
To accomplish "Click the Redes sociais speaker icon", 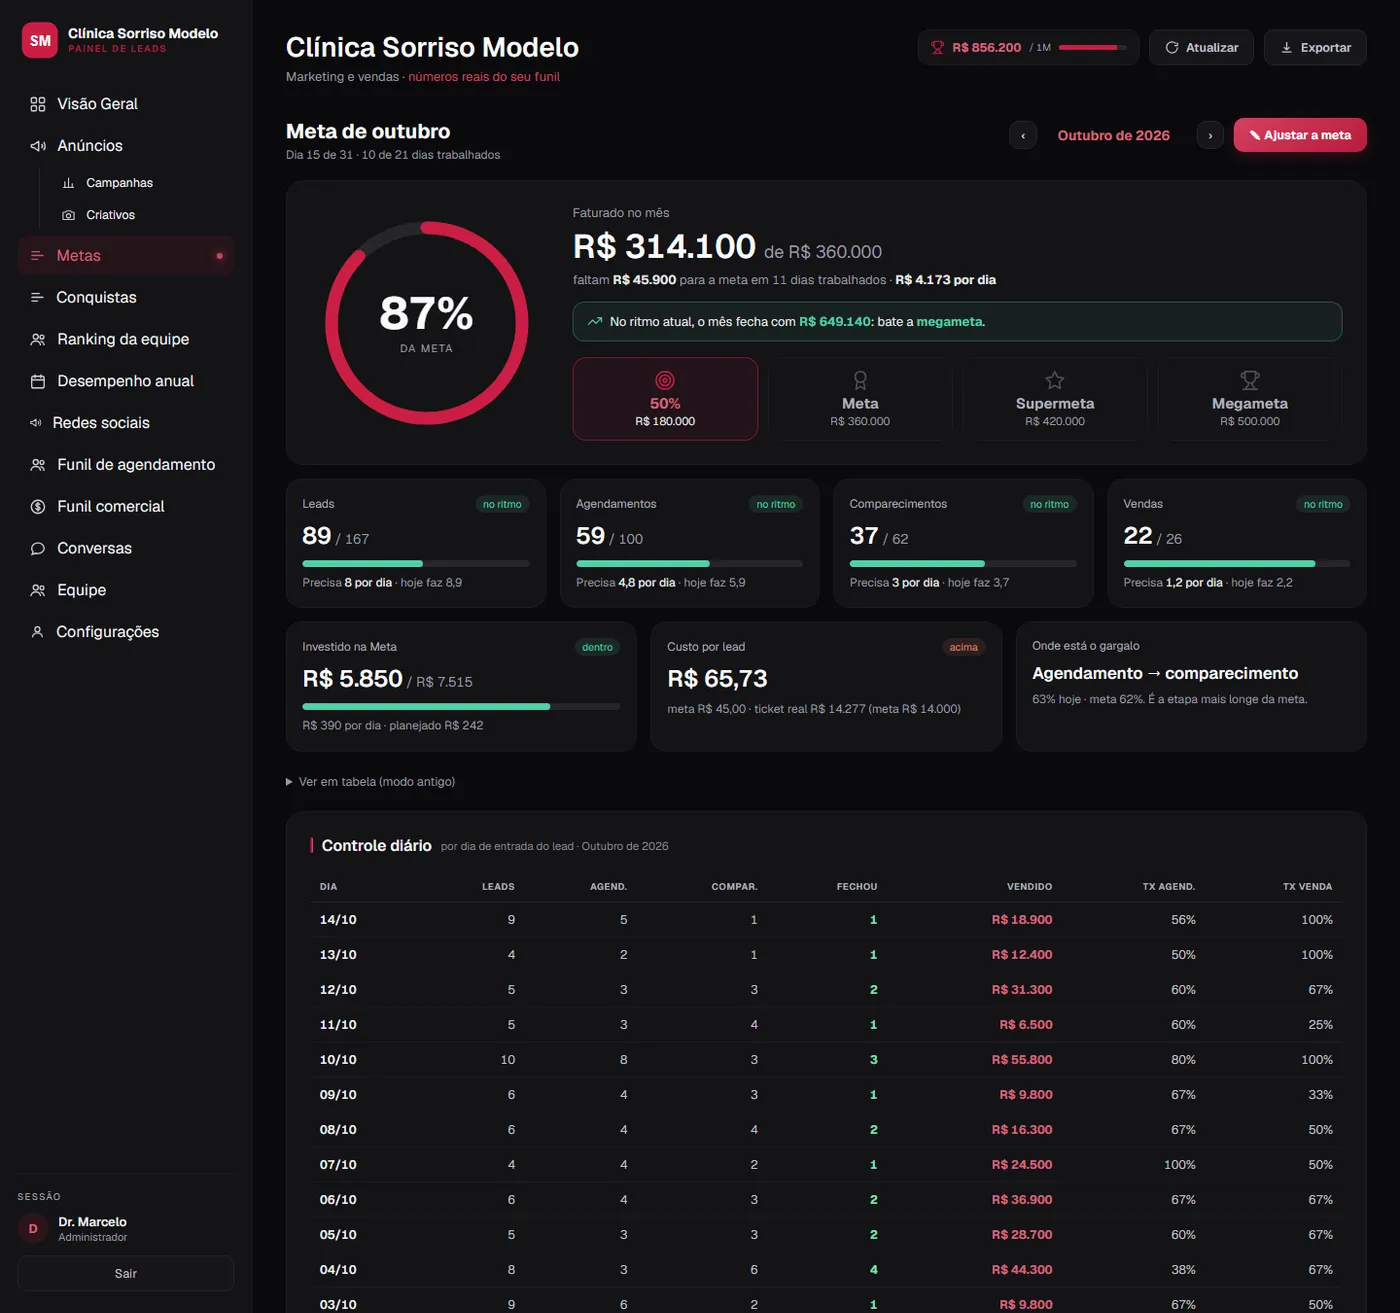I will tap(36, 423).
